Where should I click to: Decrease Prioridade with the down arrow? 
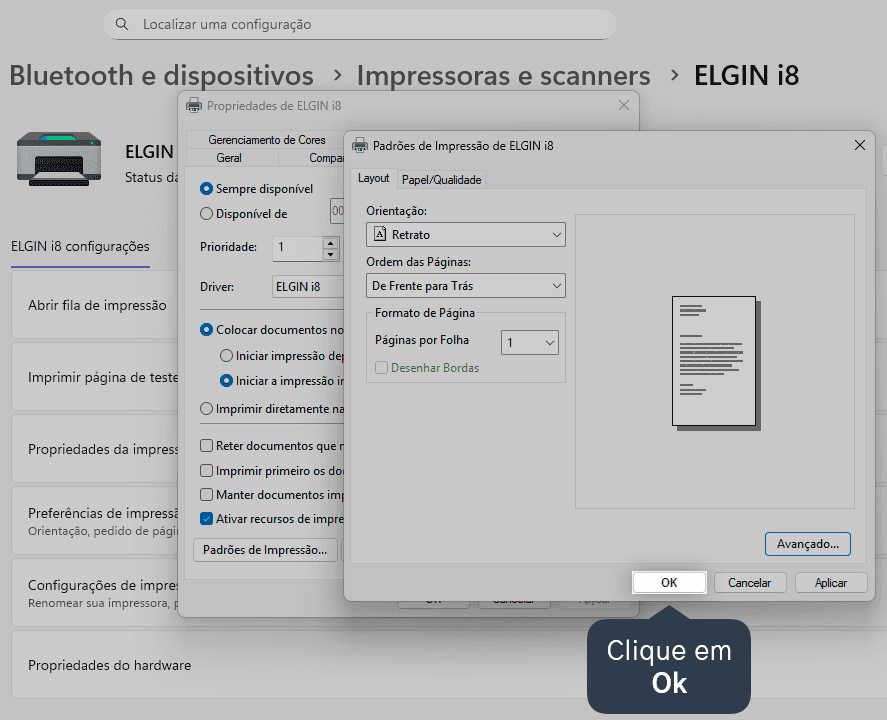click(x=330, y=255)
